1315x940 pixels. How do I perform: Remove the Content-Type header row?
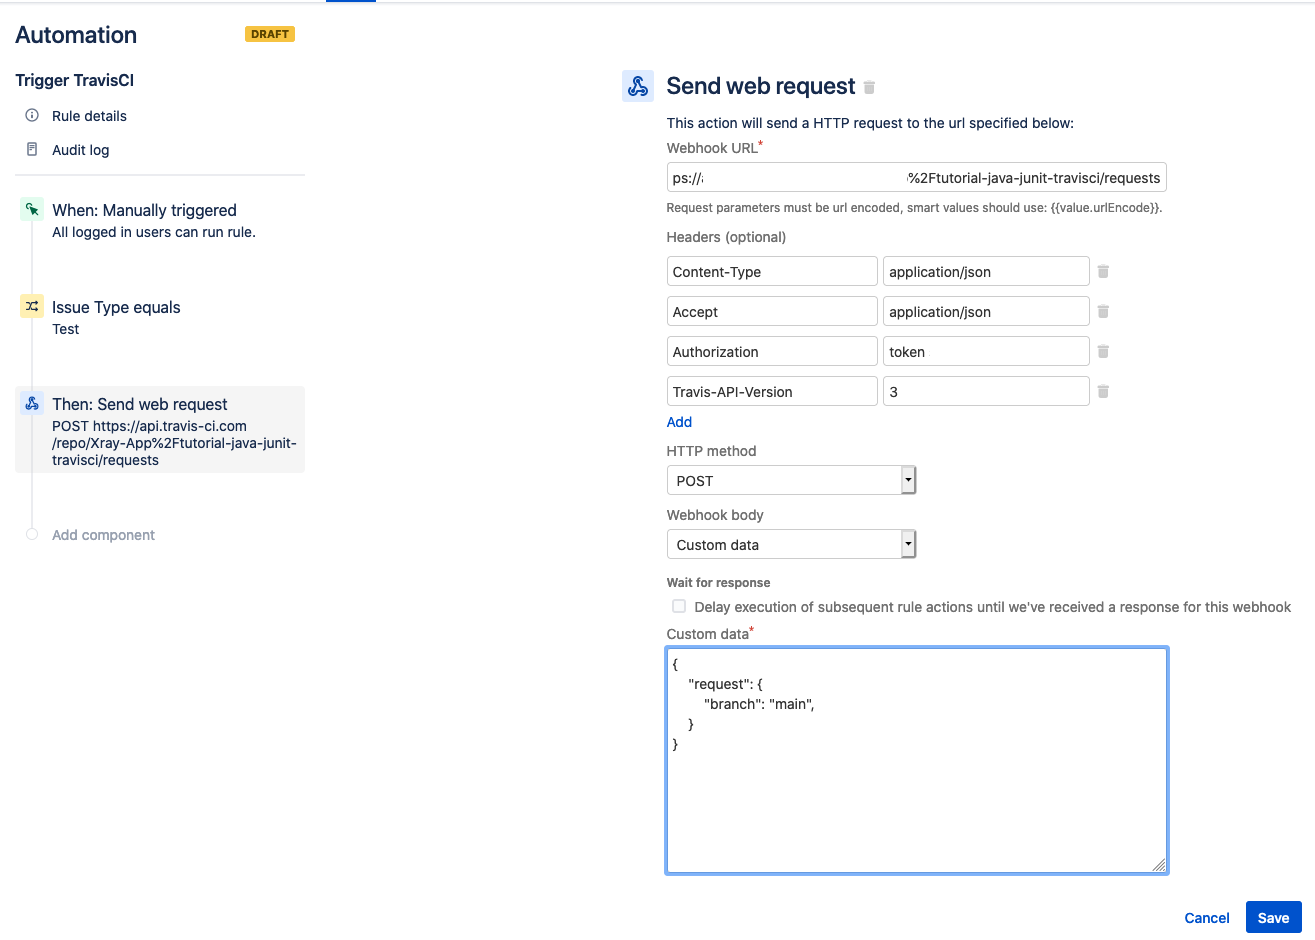point(1103,271)
